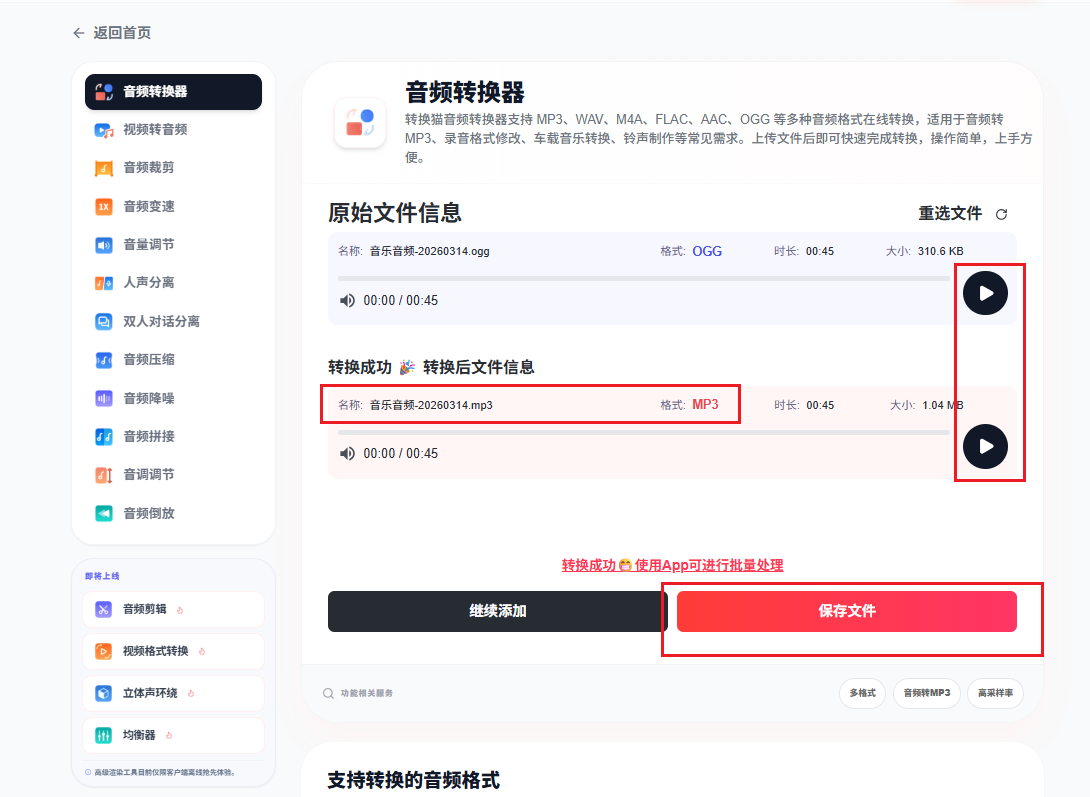Mute the converted file volume speaker icon
This screenshot has height=797, width=1090.
coord(347,453)
